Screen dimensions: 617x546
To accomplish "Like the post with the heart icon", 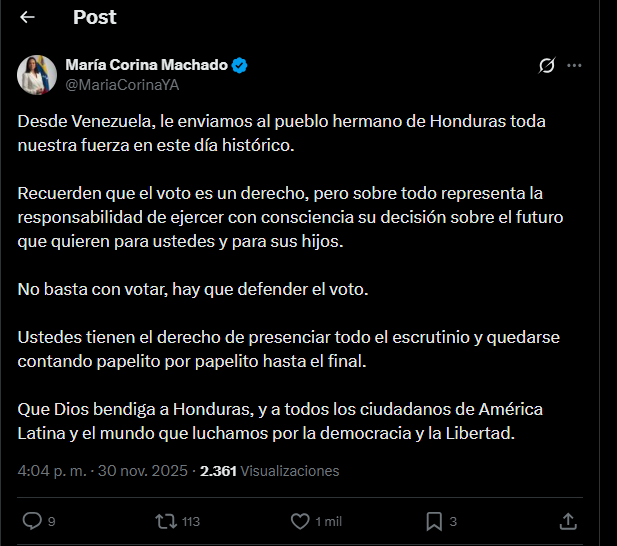I will coord(299,521).
